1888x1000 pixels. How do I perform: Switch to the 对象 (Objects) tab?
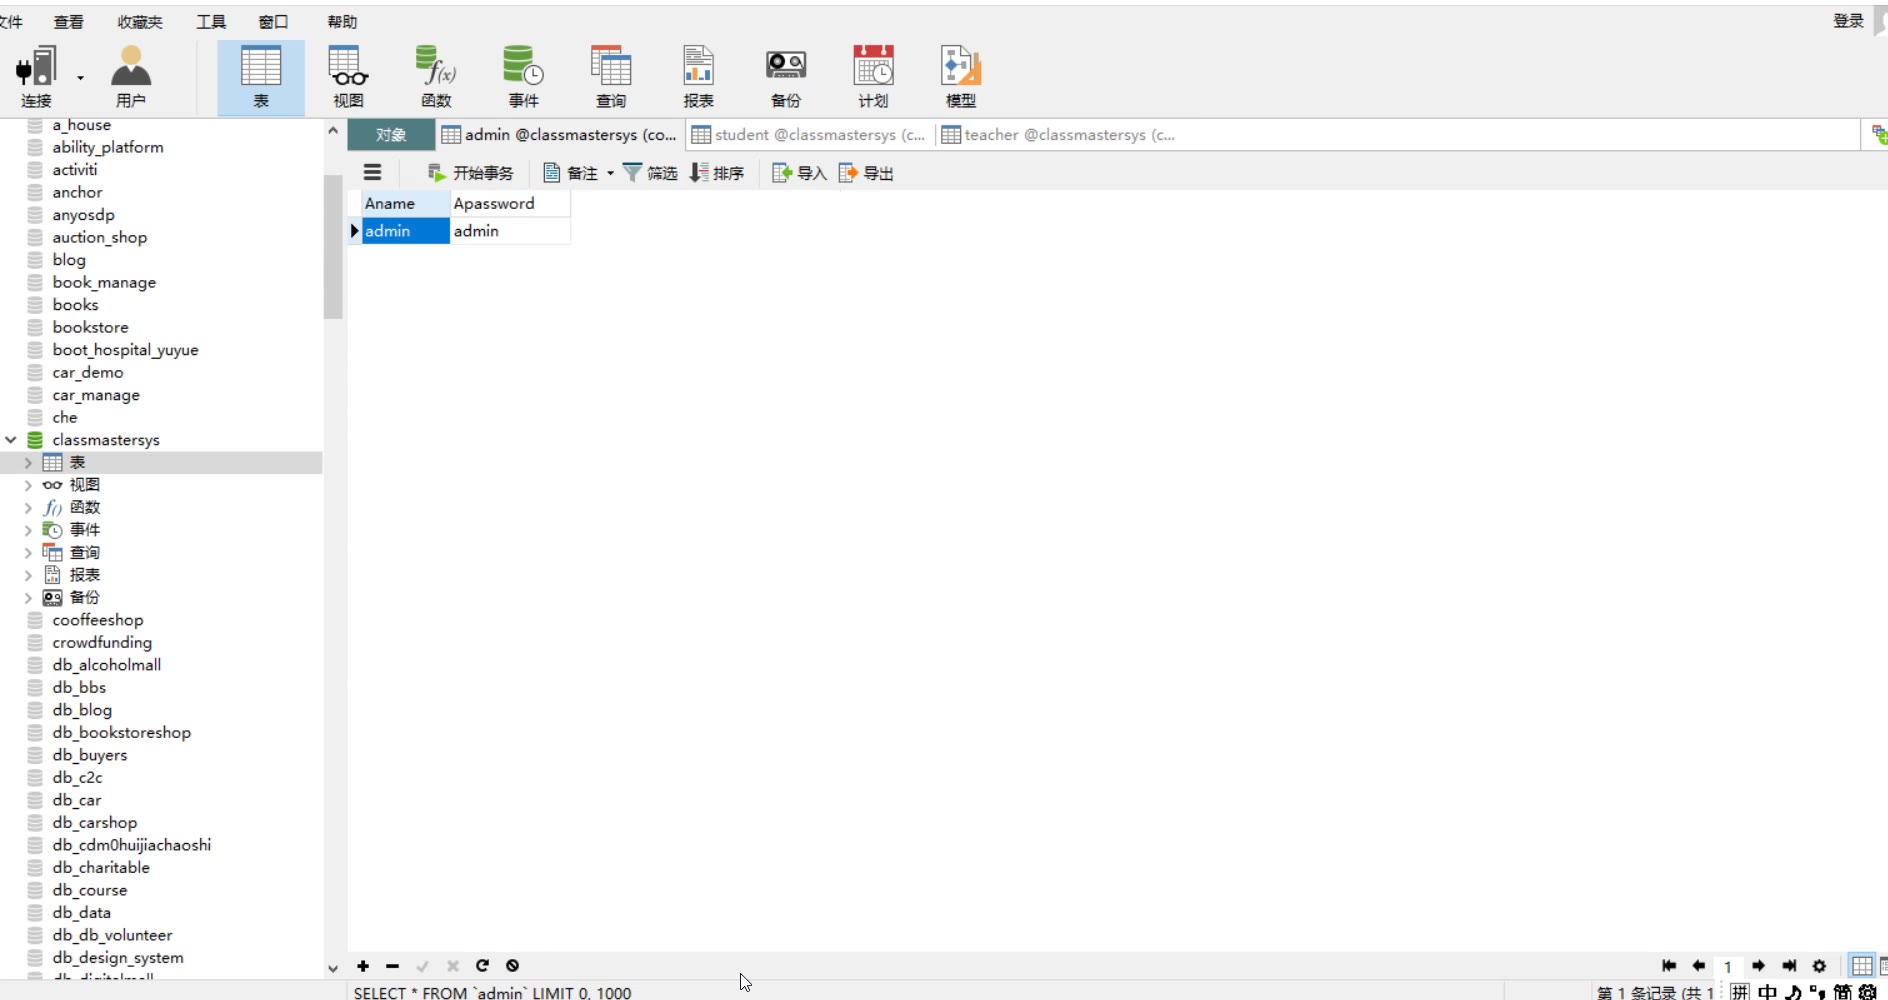[391, 135]
